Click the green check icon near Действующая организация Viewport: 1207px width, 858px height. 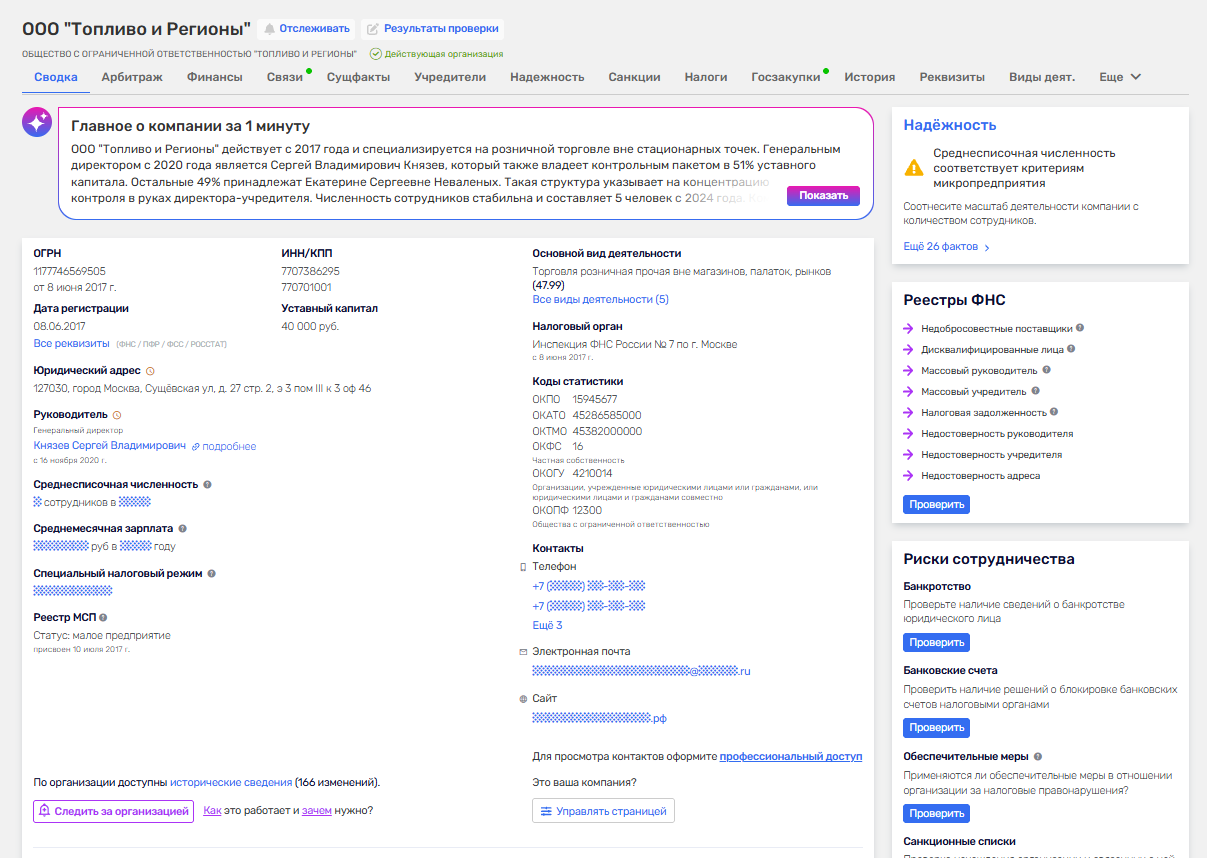[x=376, y=54]
